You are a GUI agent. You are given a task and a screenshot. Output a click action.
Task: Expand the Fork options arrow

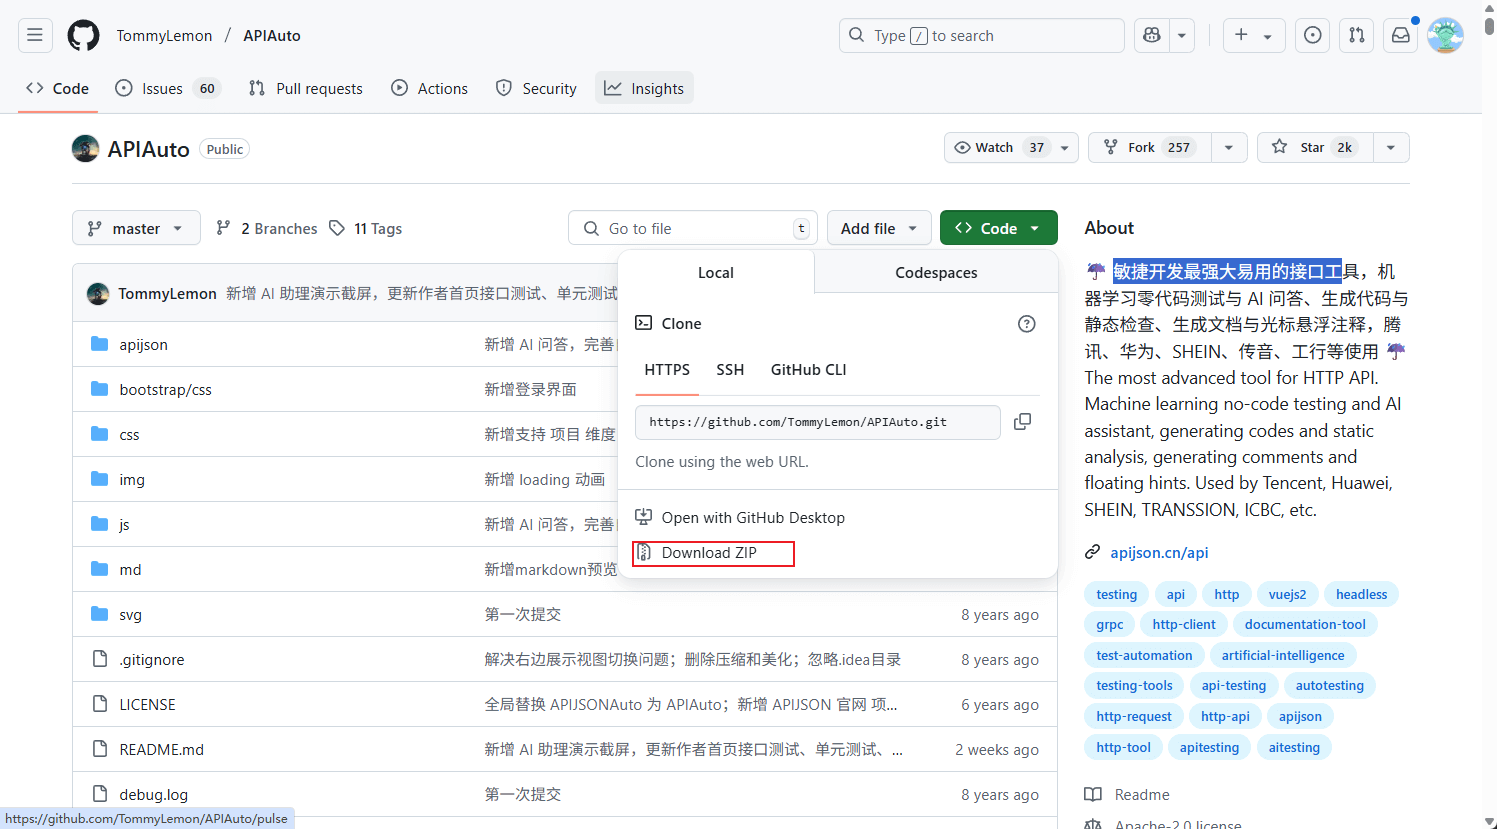coord(1228,148)
